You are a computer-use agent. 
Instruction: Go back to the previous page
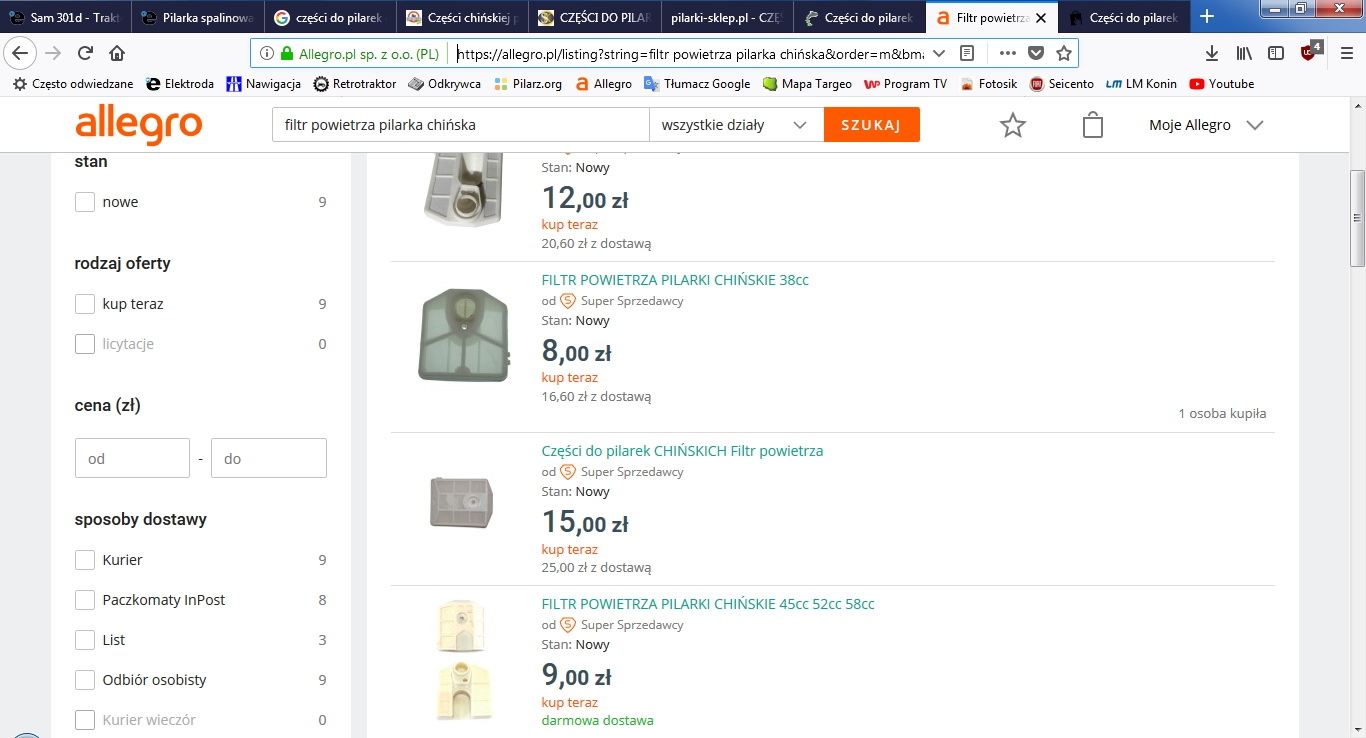20,54
